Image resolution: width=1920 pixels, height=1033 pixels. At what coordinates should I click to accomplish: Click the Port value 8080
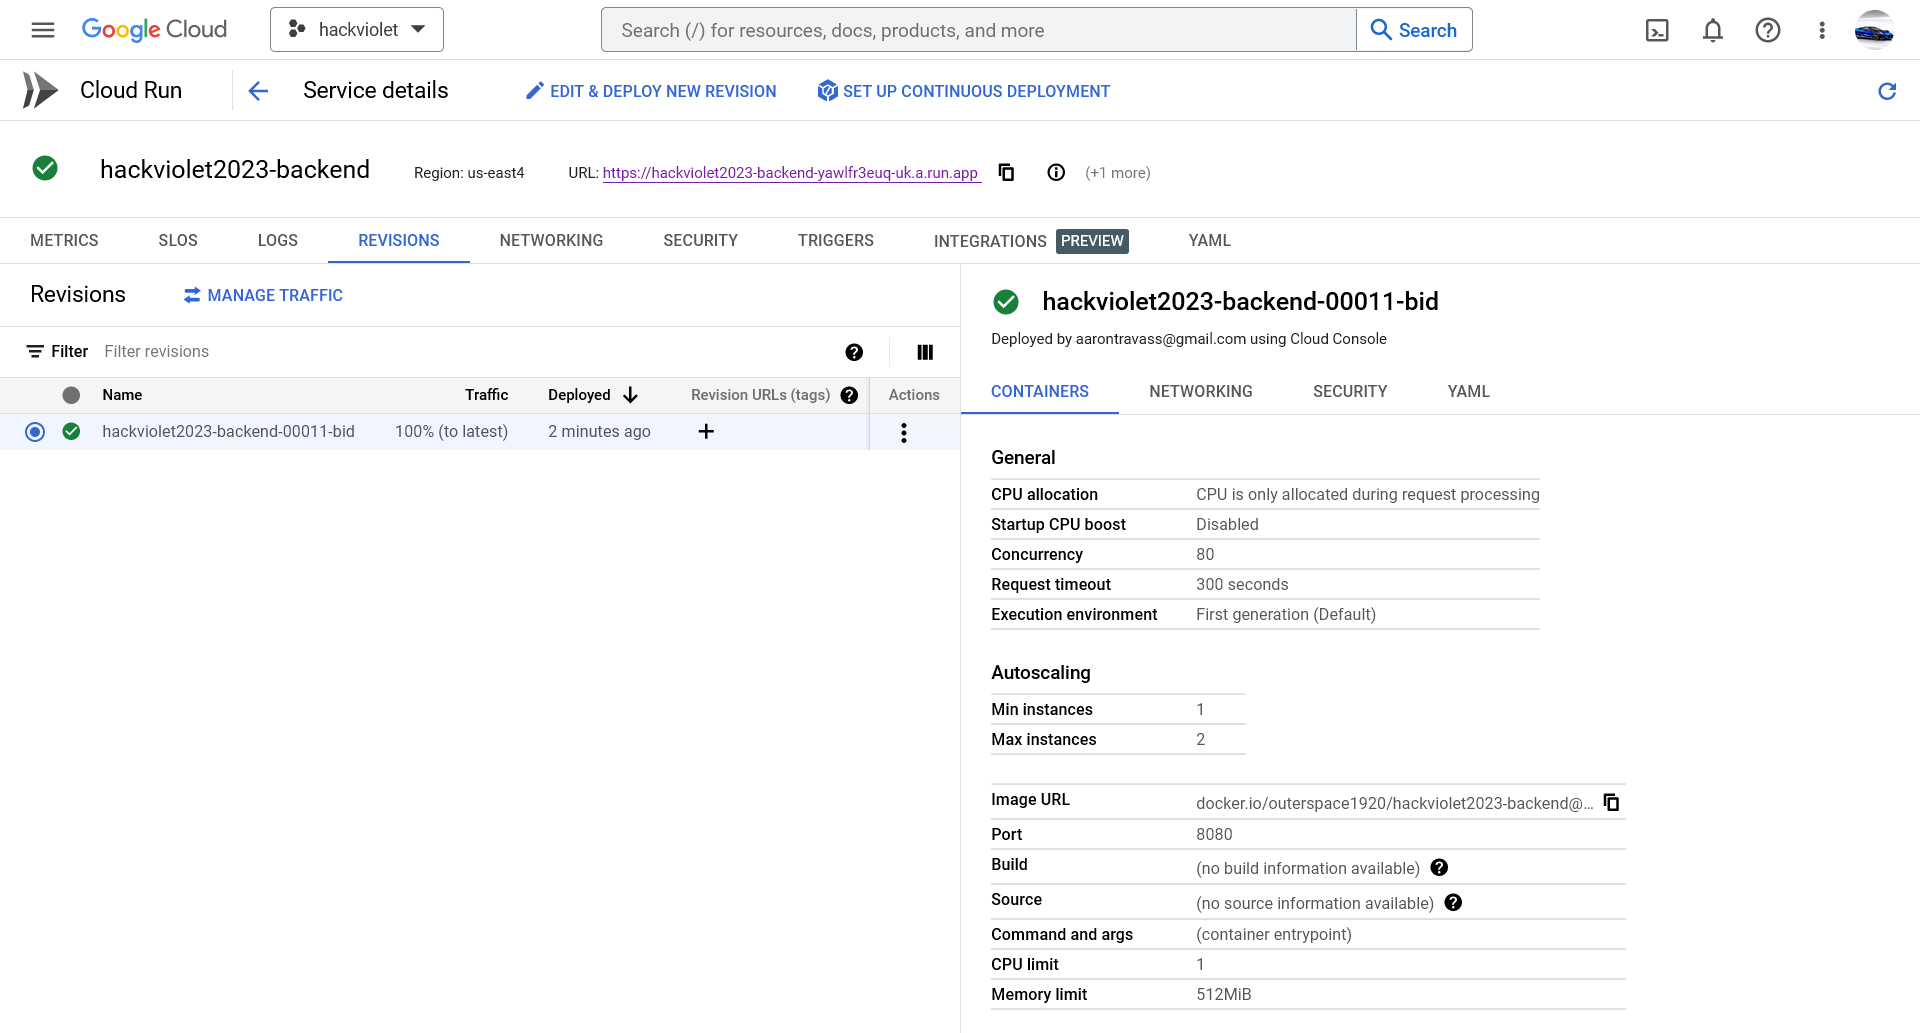pos(1214,834)
